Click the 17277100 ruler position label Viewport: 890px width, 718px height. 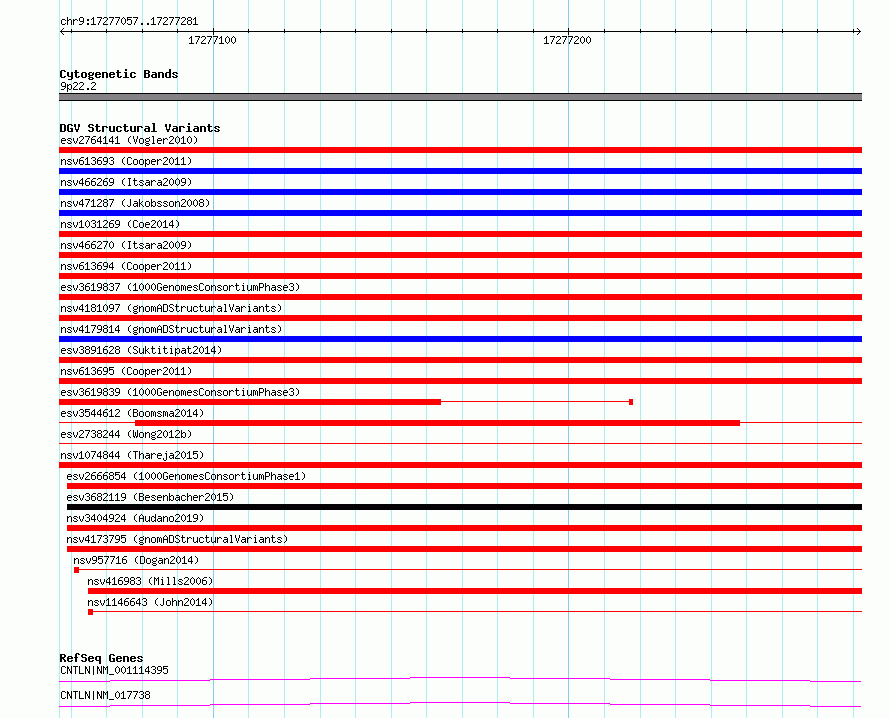[x=212, y=40]
